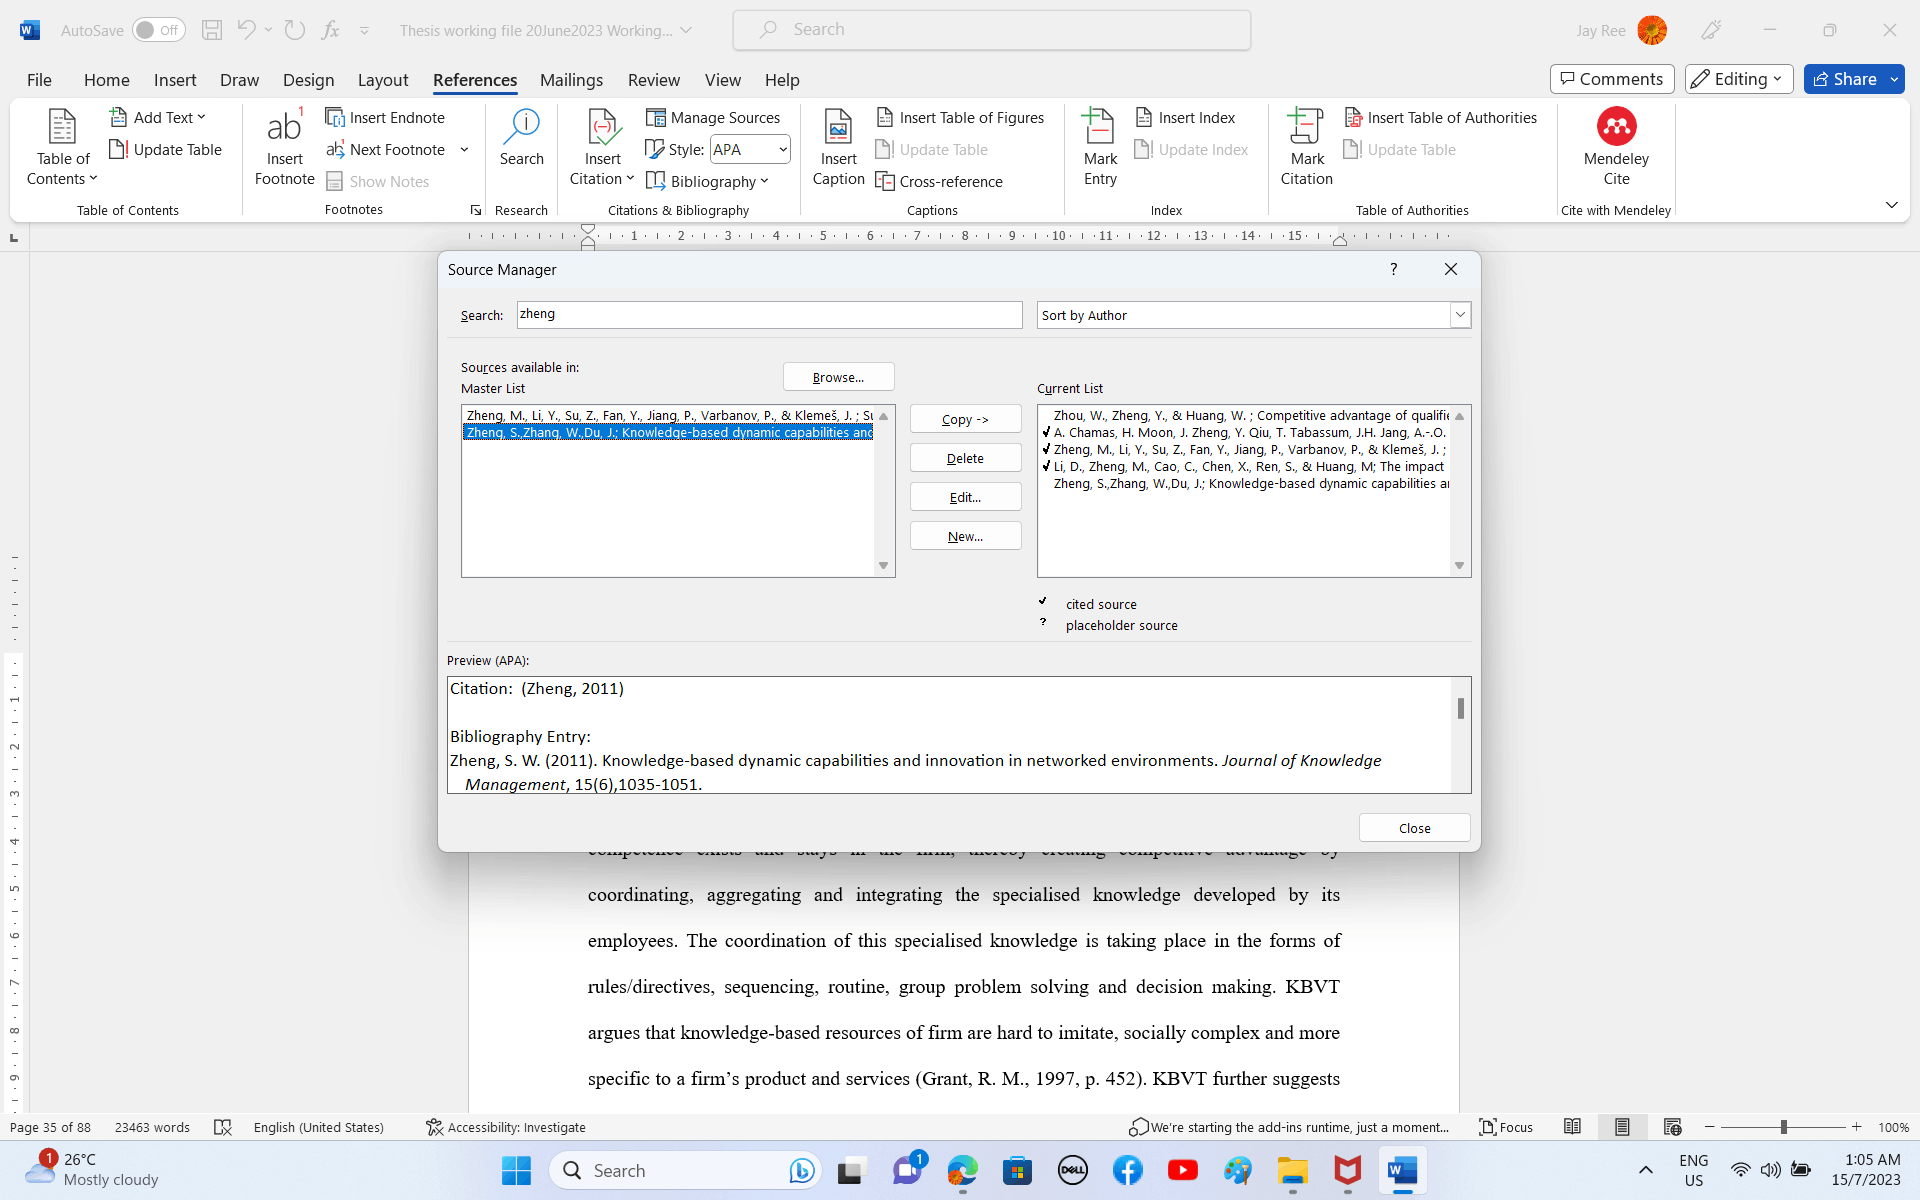The image size is (1920, 1200).
Task: Click the Insert Endnote icon
Action: (335, 117)
